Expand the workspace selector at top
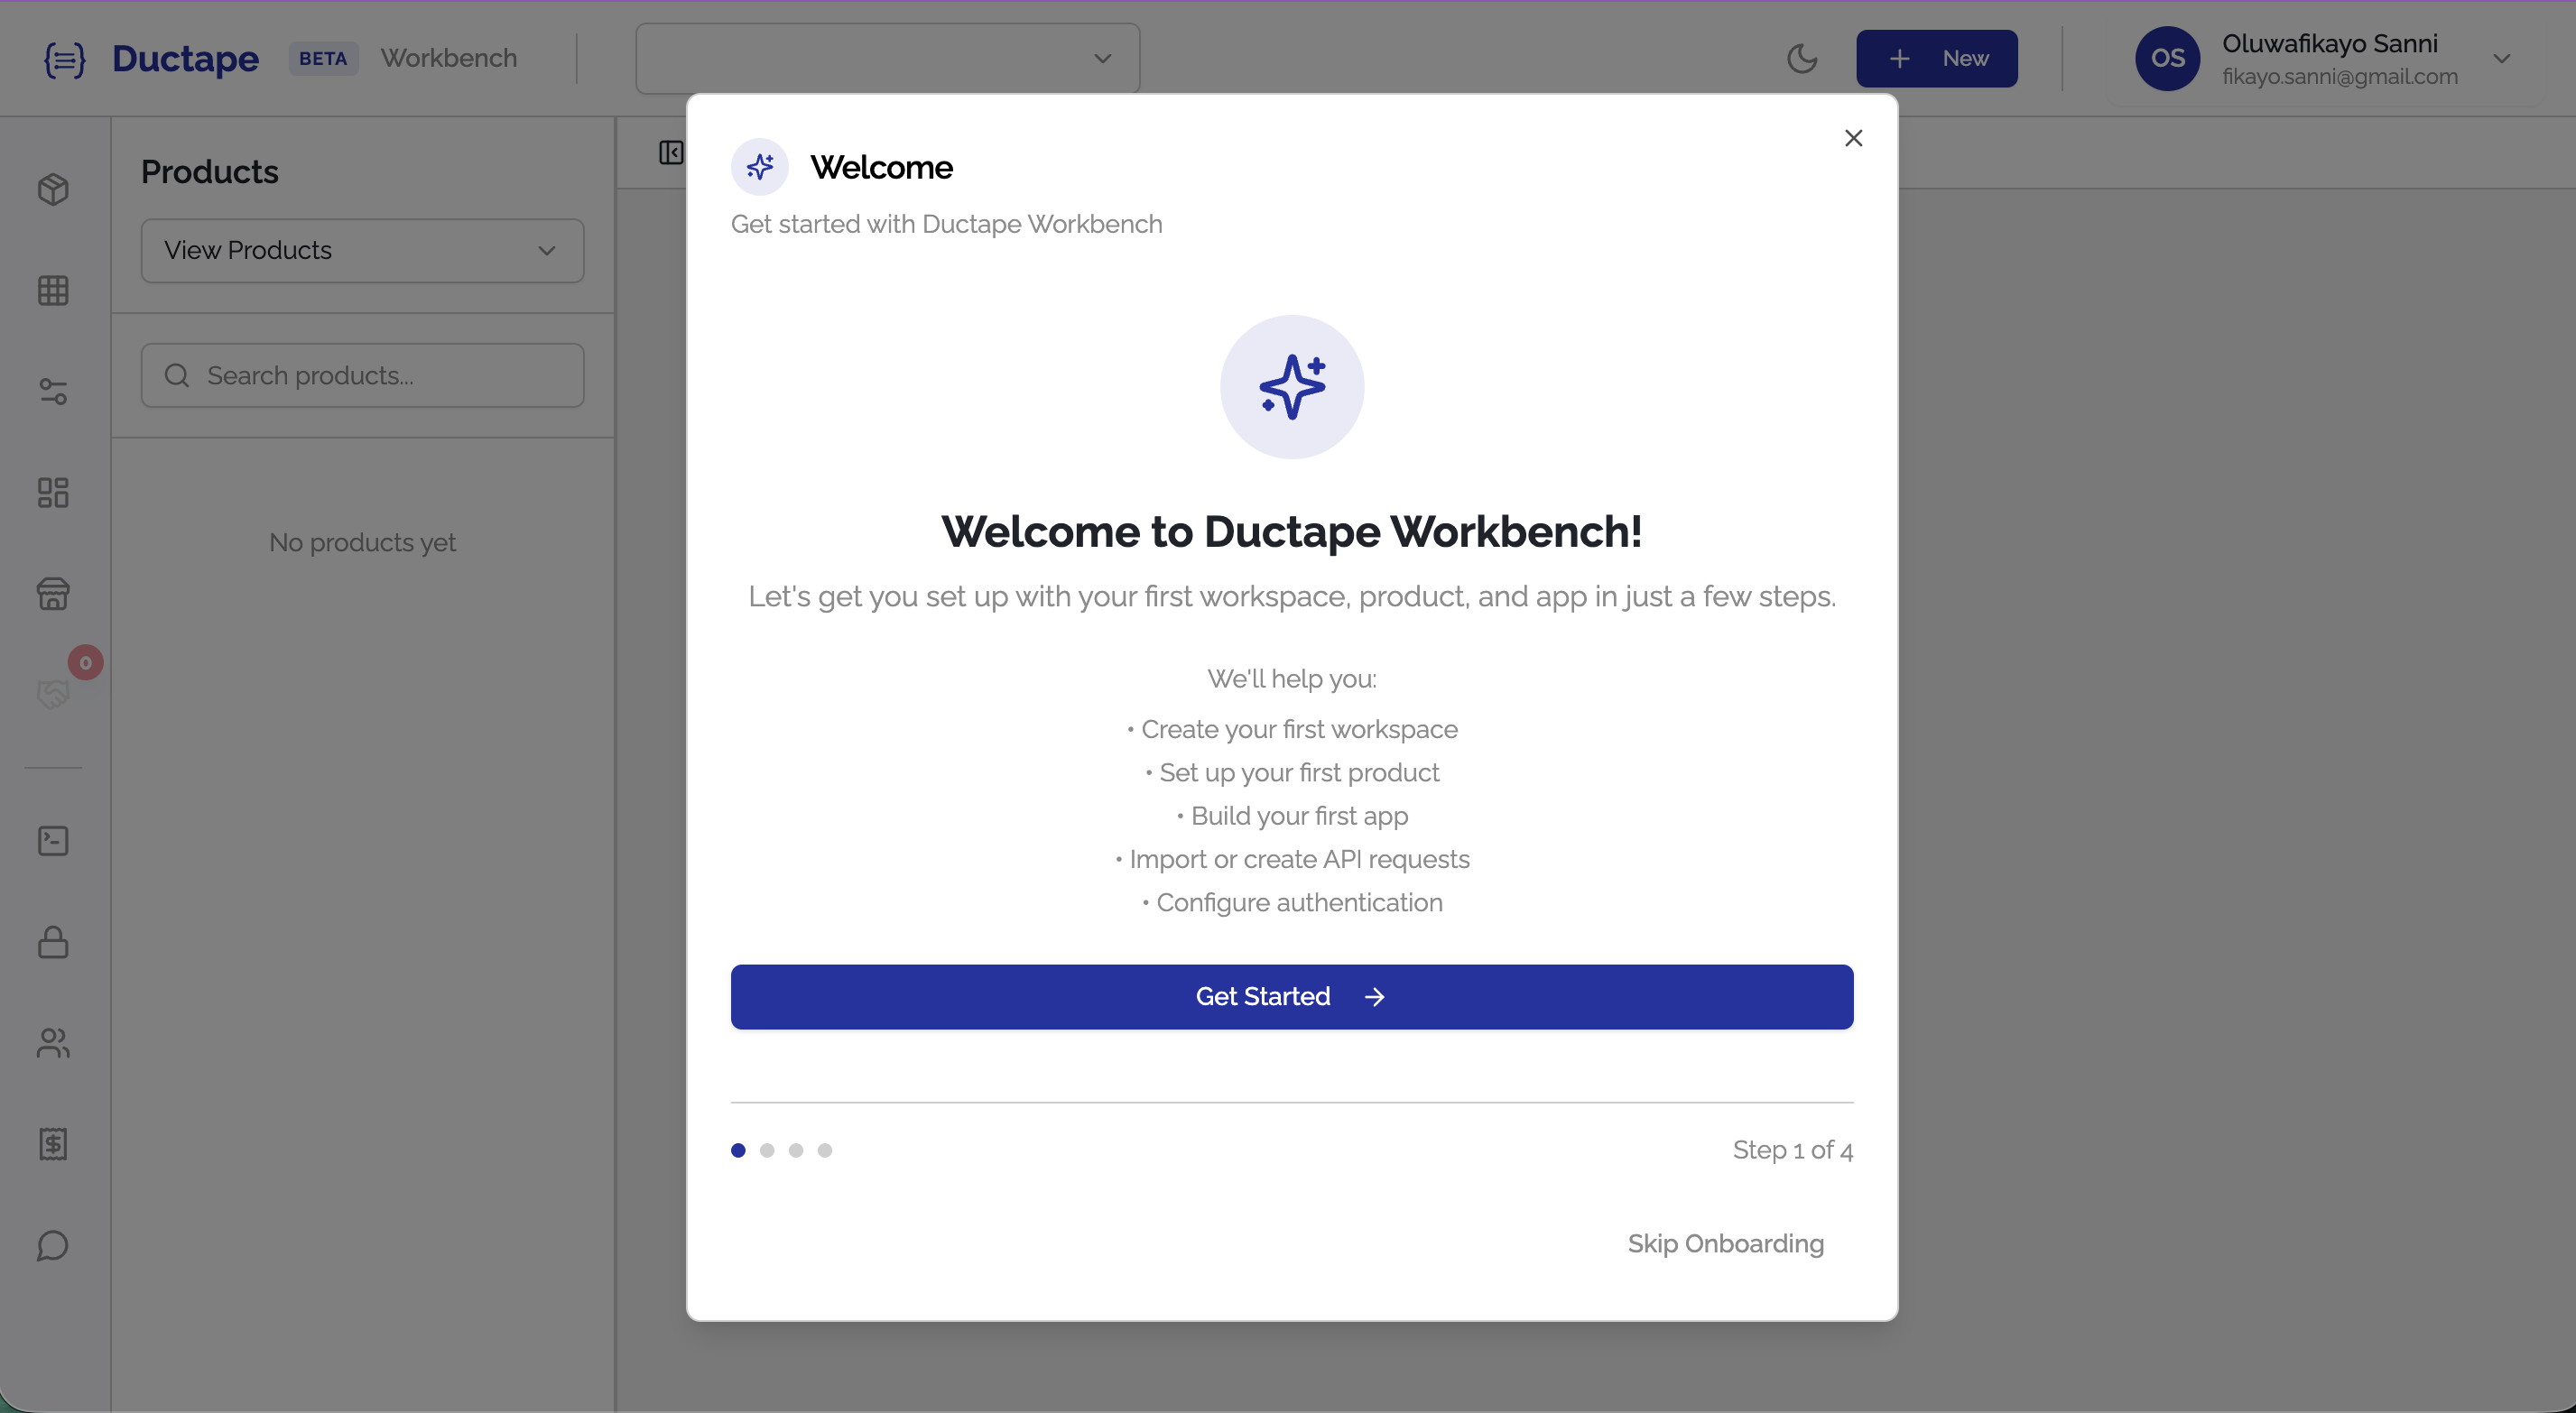The width and height of the screenshot is (2576, 1413). click(x=886, y=58)
